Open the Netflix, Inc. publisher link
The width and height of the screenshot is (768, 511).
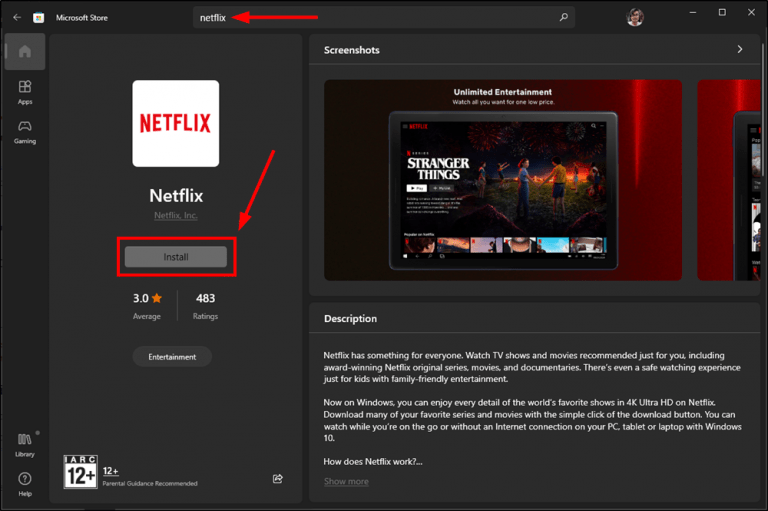tap(176, 216)
